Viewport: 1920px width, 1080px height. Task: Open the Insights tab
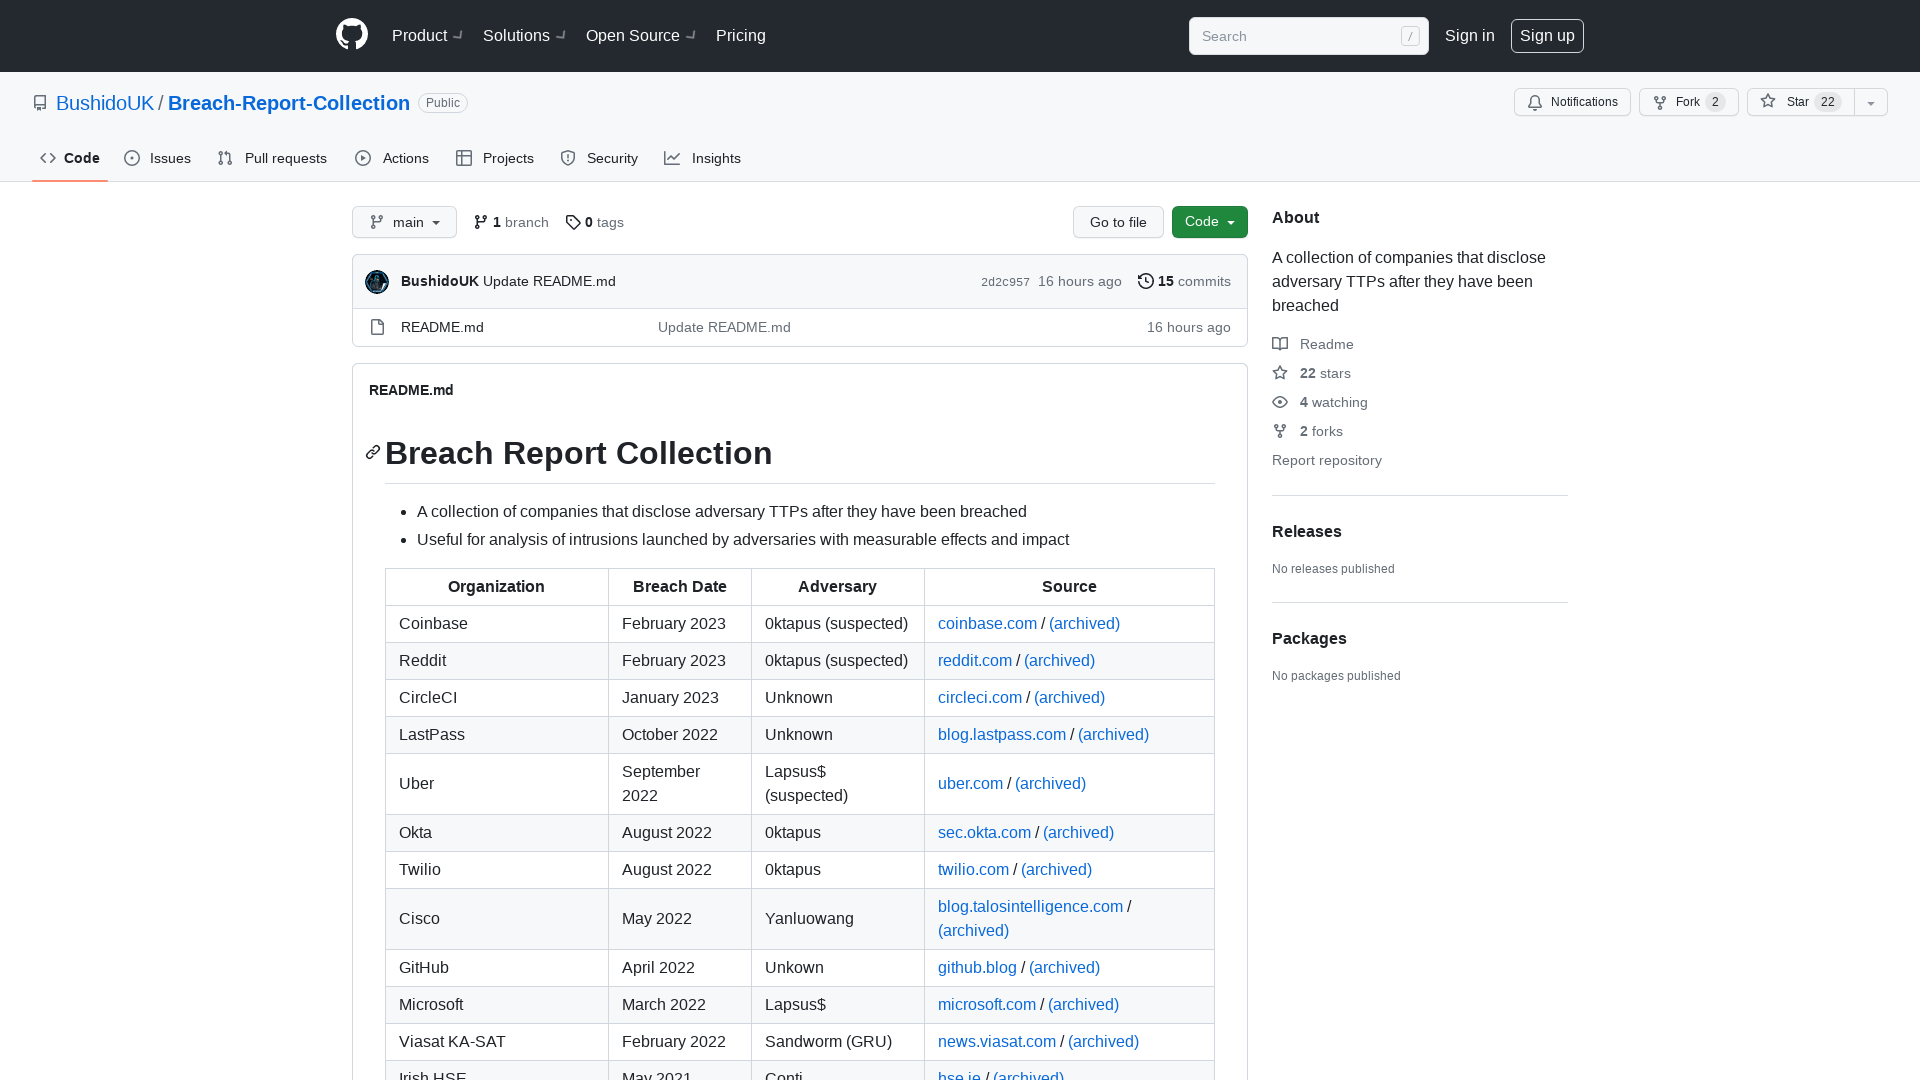coord(702,158)
